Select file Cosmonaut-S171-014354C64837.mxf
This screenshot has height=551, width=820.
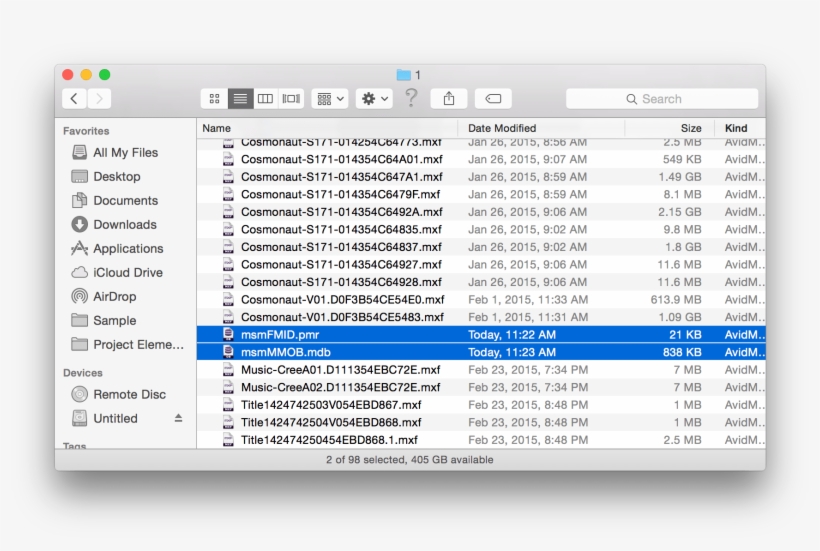pyautogui.click(x=481, y=247)
